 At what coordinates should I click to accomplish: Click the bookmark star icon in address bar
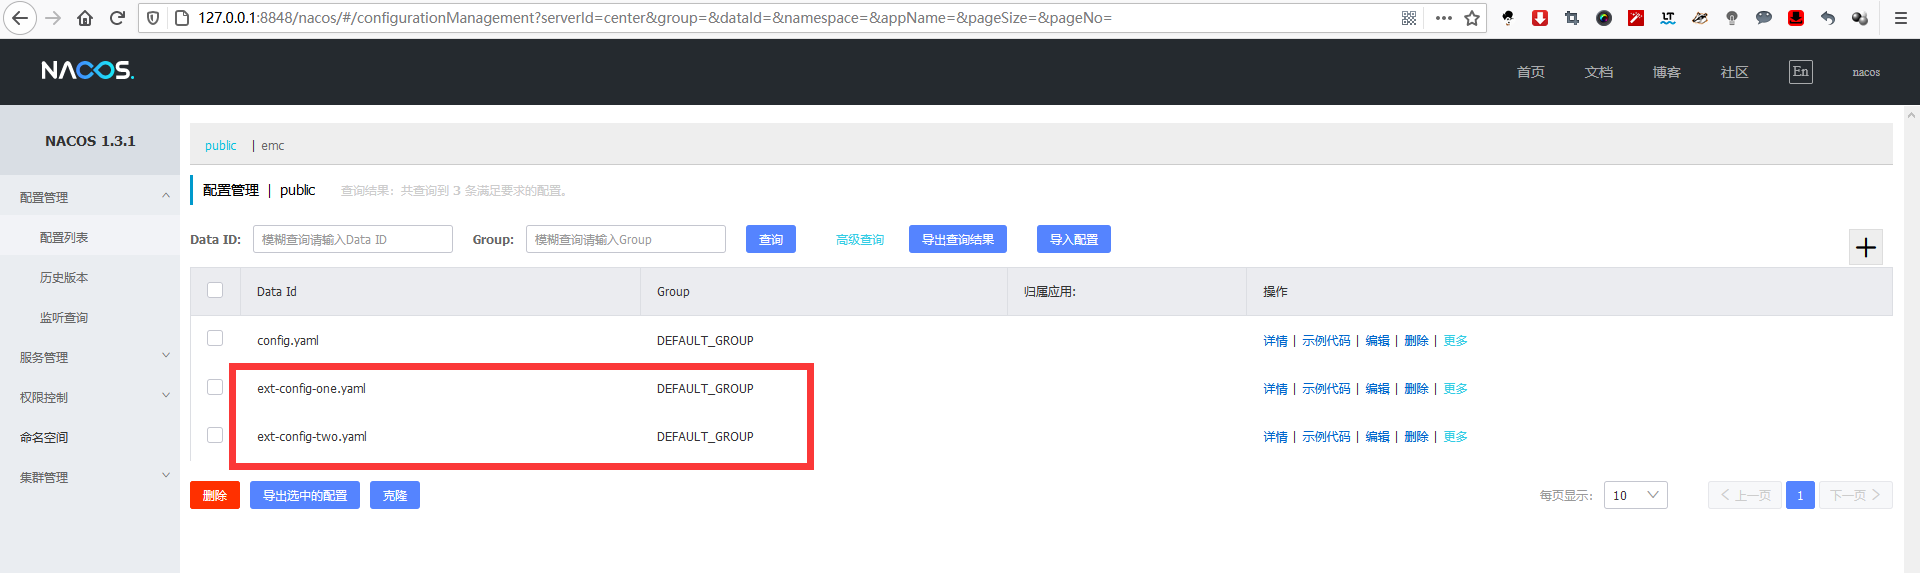[1472, 18]
